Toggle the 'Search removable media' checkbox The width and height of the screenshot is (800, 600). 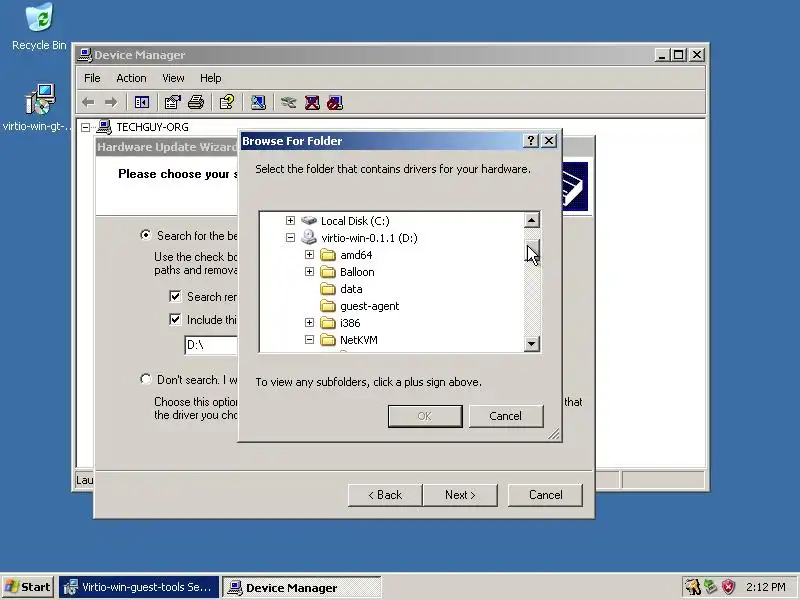pos(175,296)
